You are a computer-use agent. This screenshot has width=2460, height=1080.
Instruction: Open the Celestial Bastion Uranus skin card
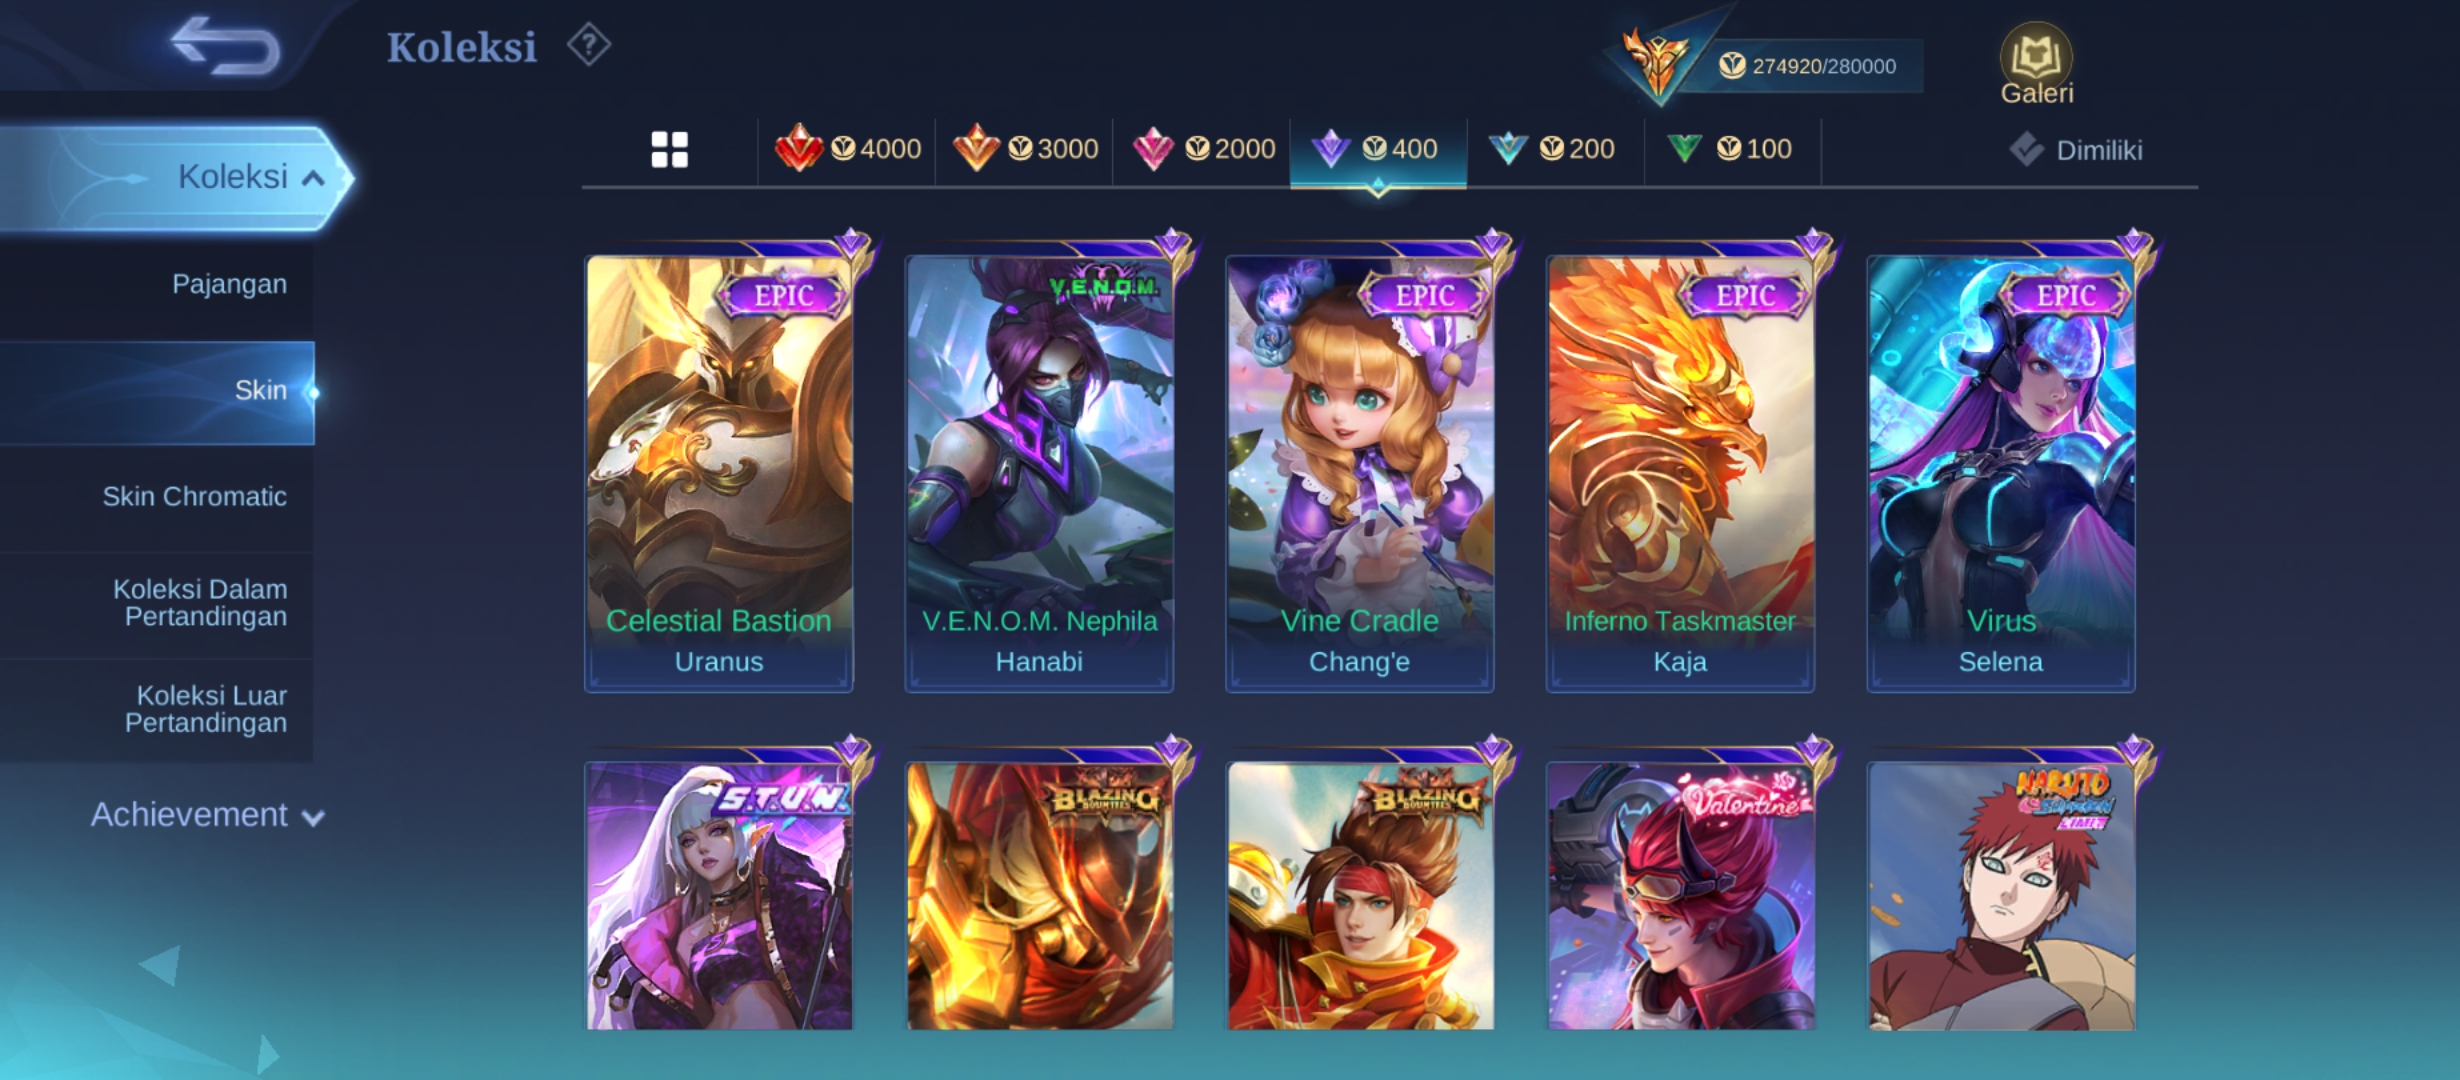719,473
